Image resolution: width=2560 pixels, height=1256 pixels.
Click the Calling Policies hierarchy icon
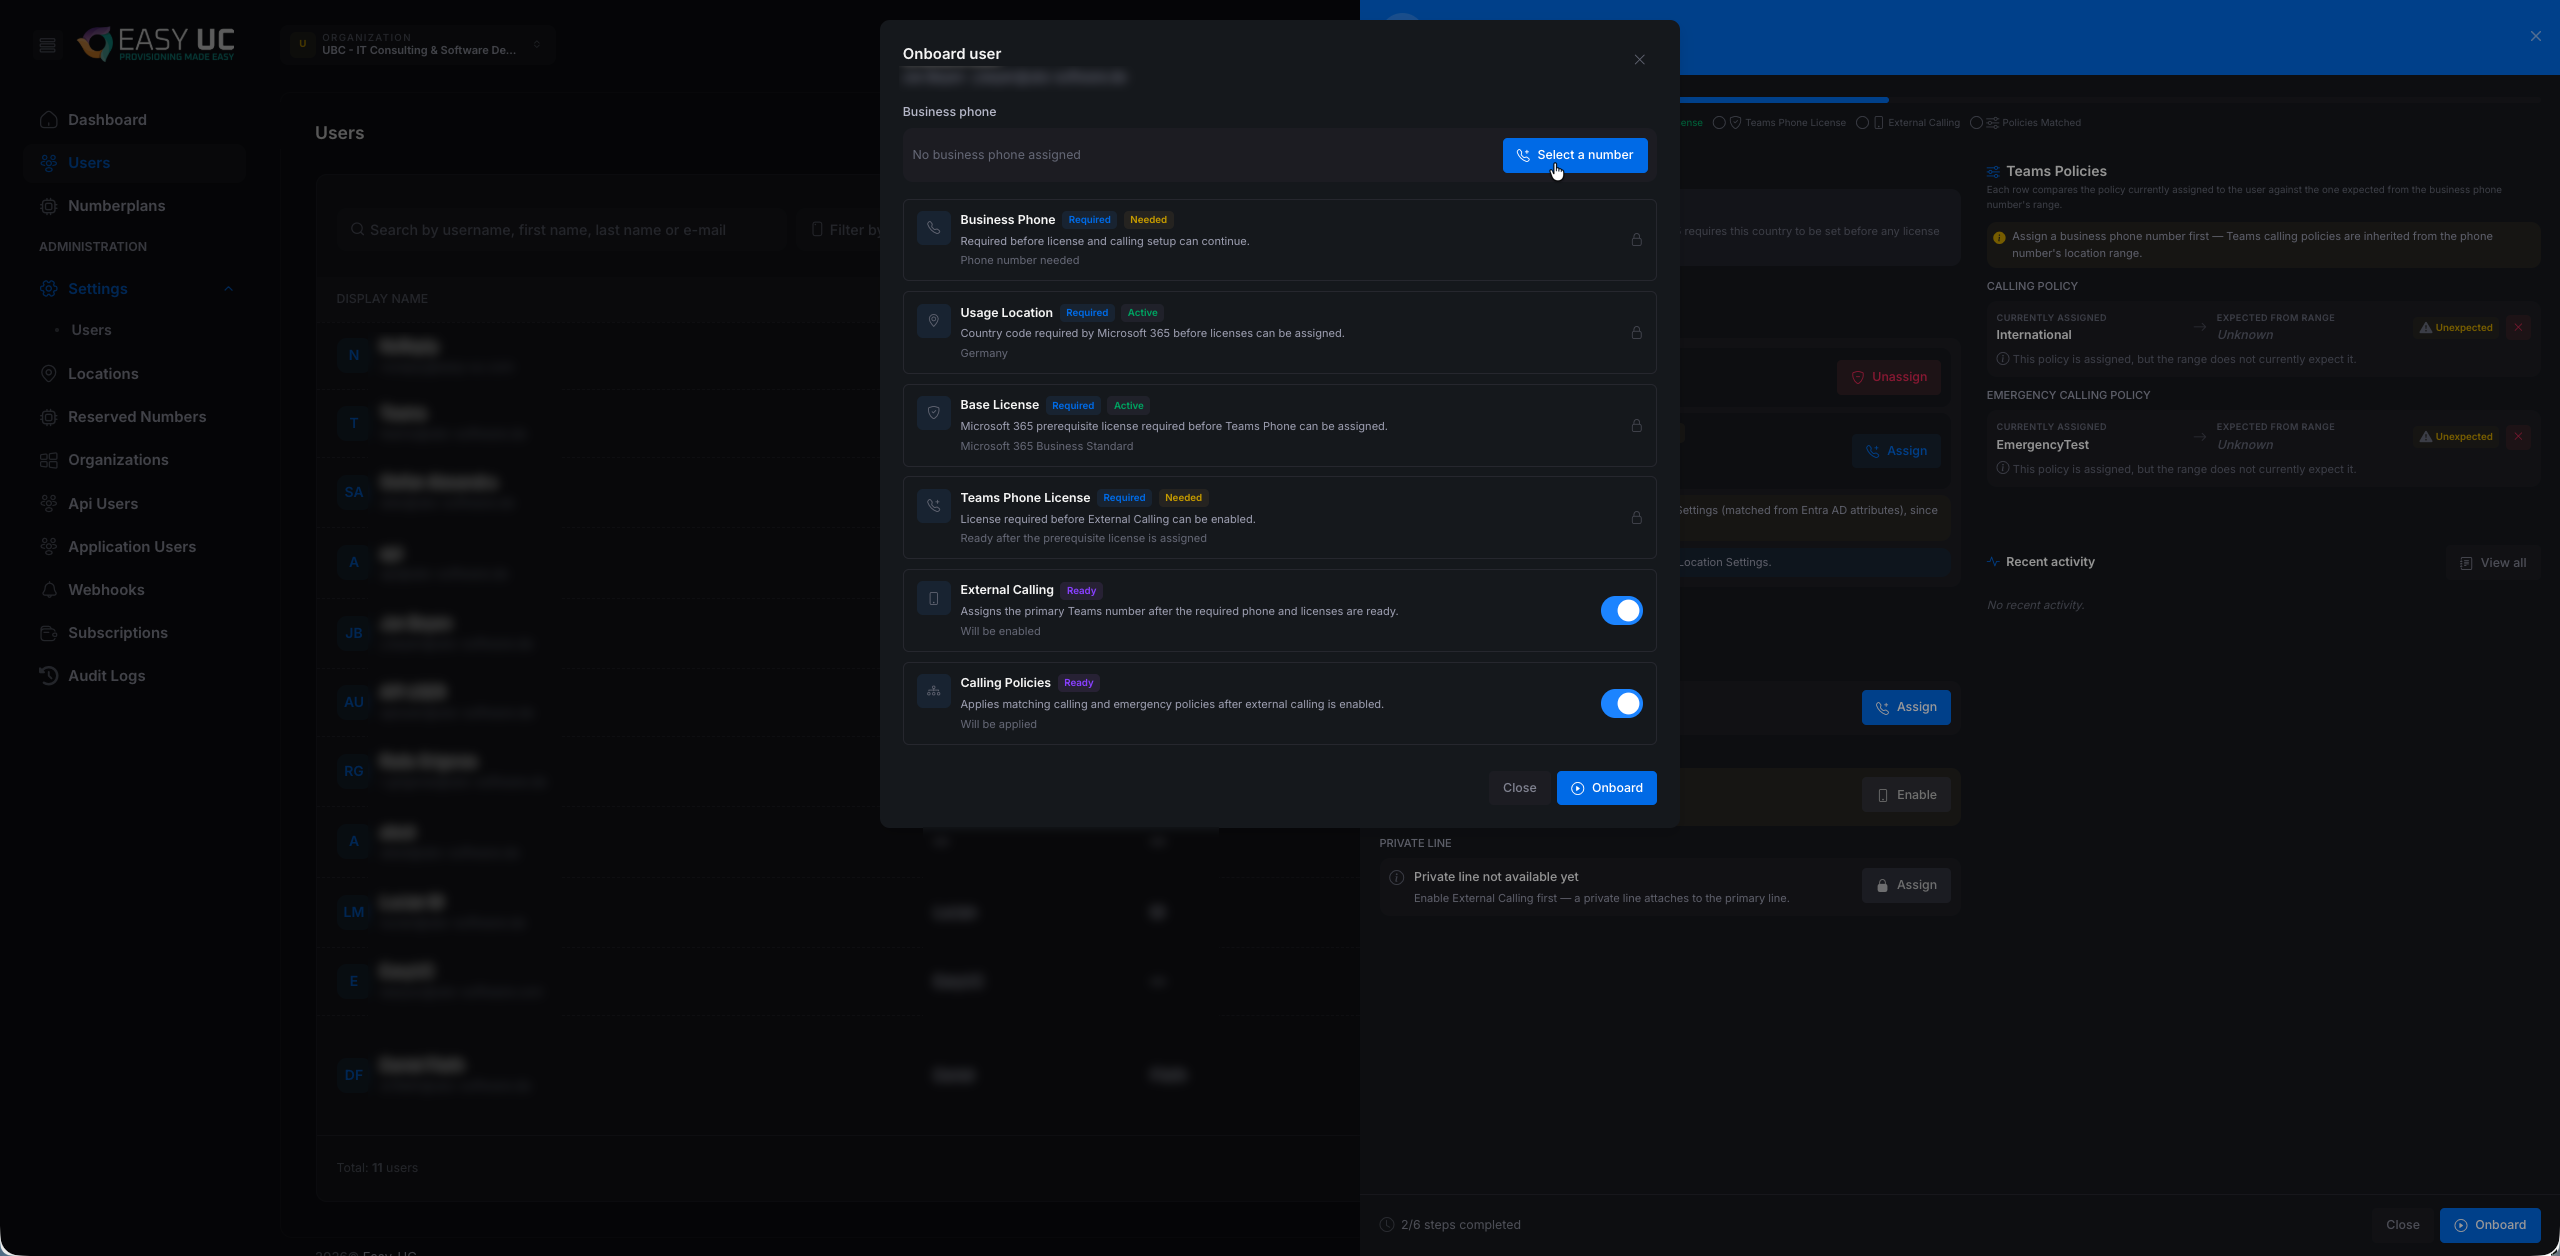coord(933,691)
